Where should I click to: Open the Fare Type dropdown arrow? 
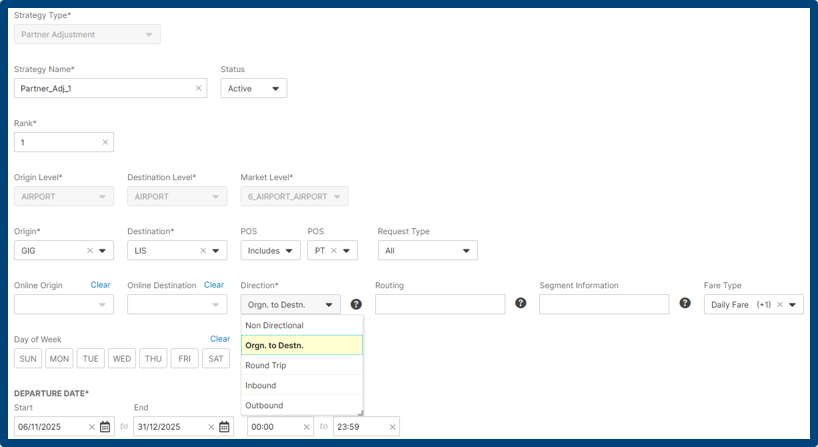pos(793,305)
